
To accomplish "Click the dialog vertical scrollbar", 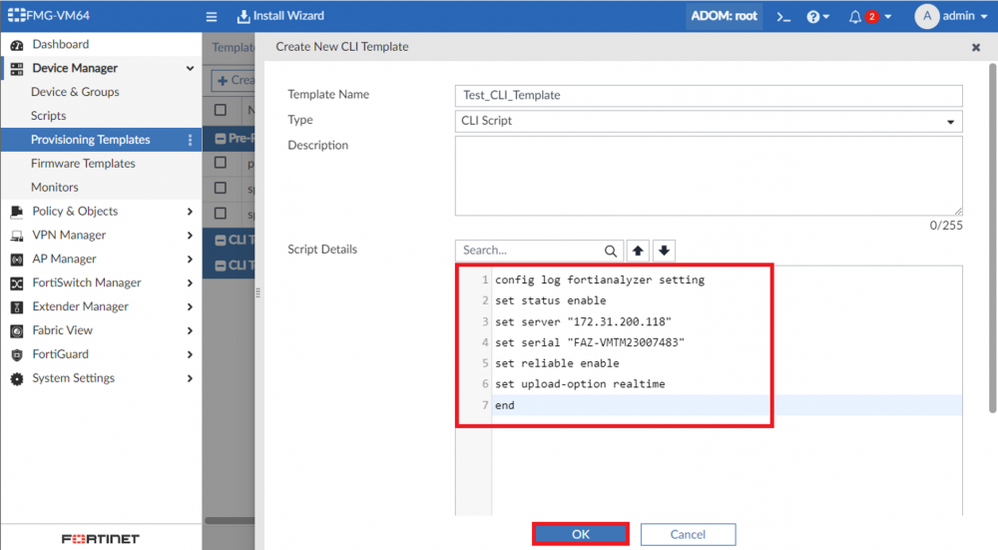I will point(993,237).
